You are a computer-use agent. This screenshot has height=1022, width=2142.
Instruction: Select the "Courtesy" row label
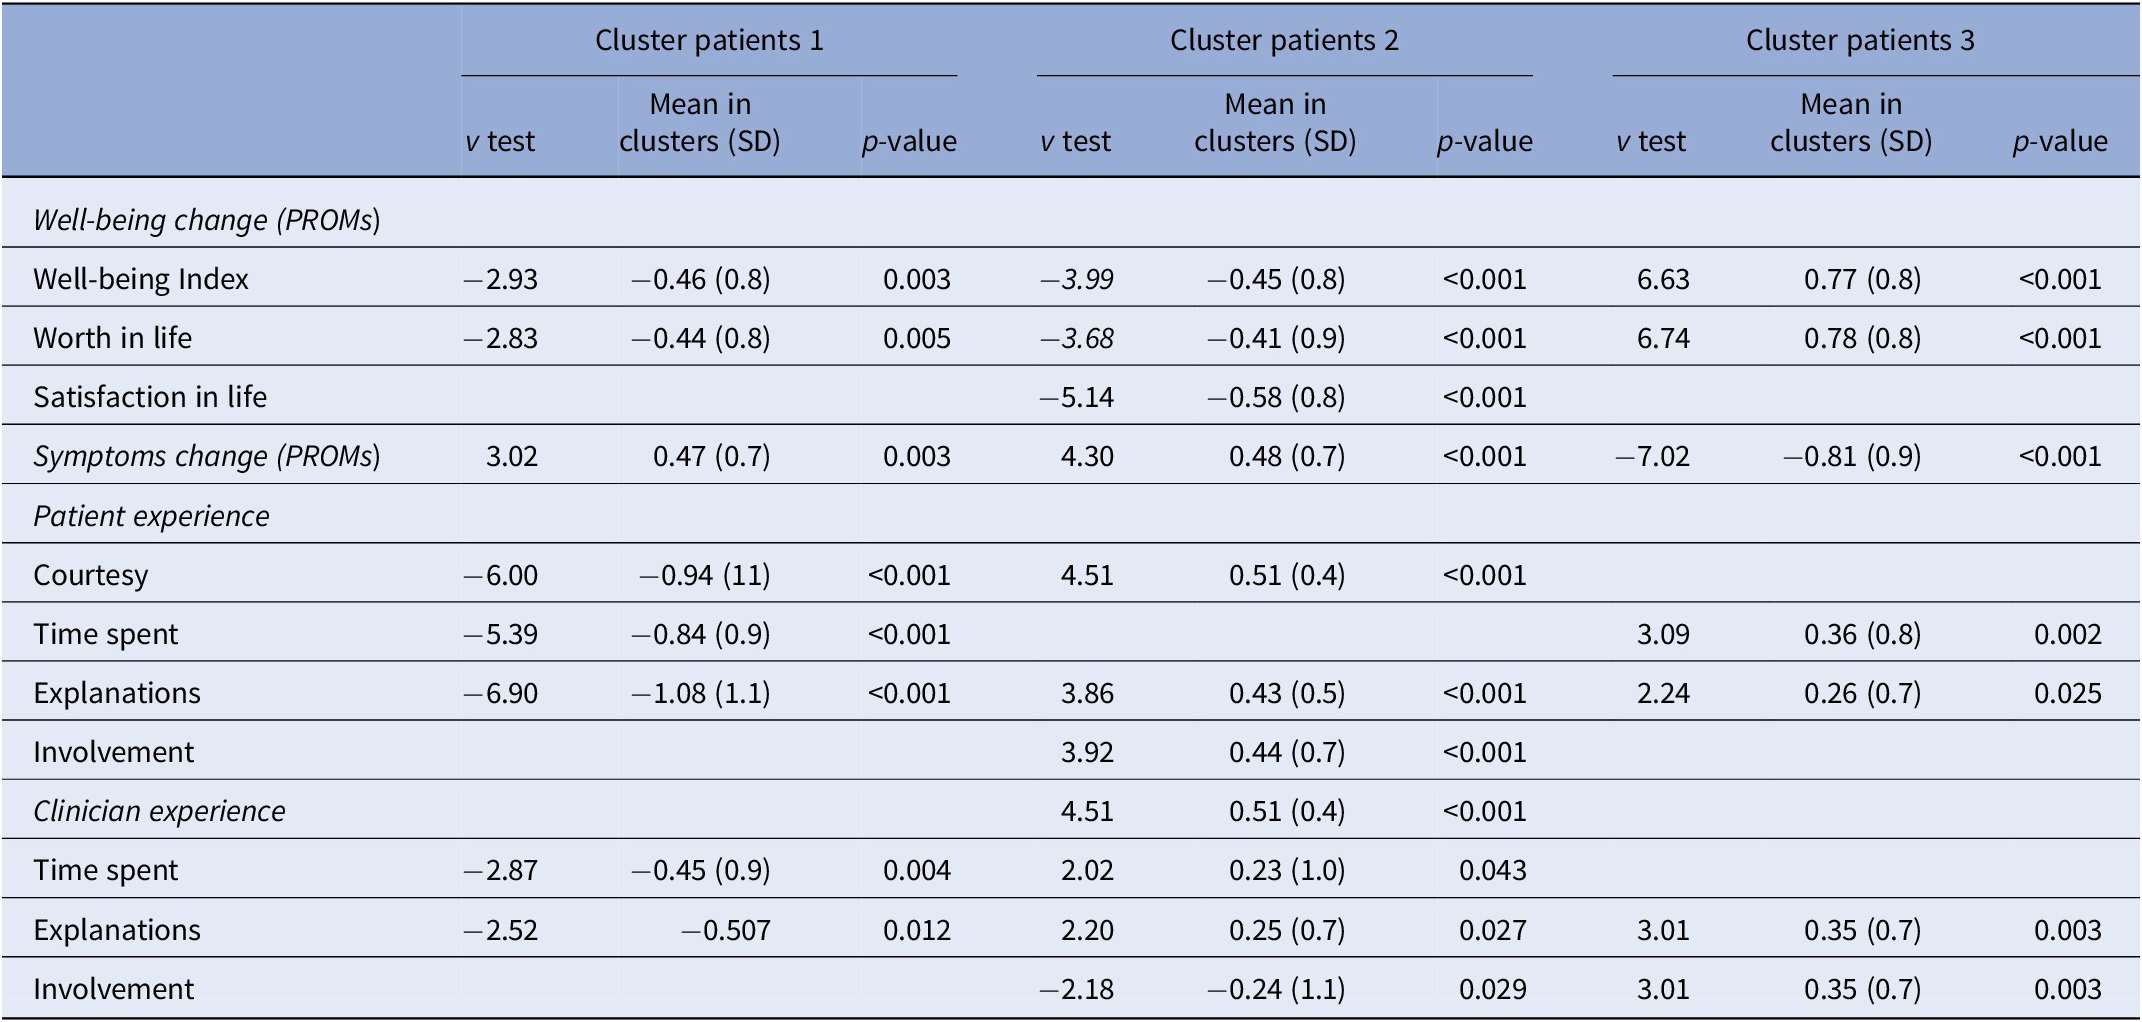(90, 575)
